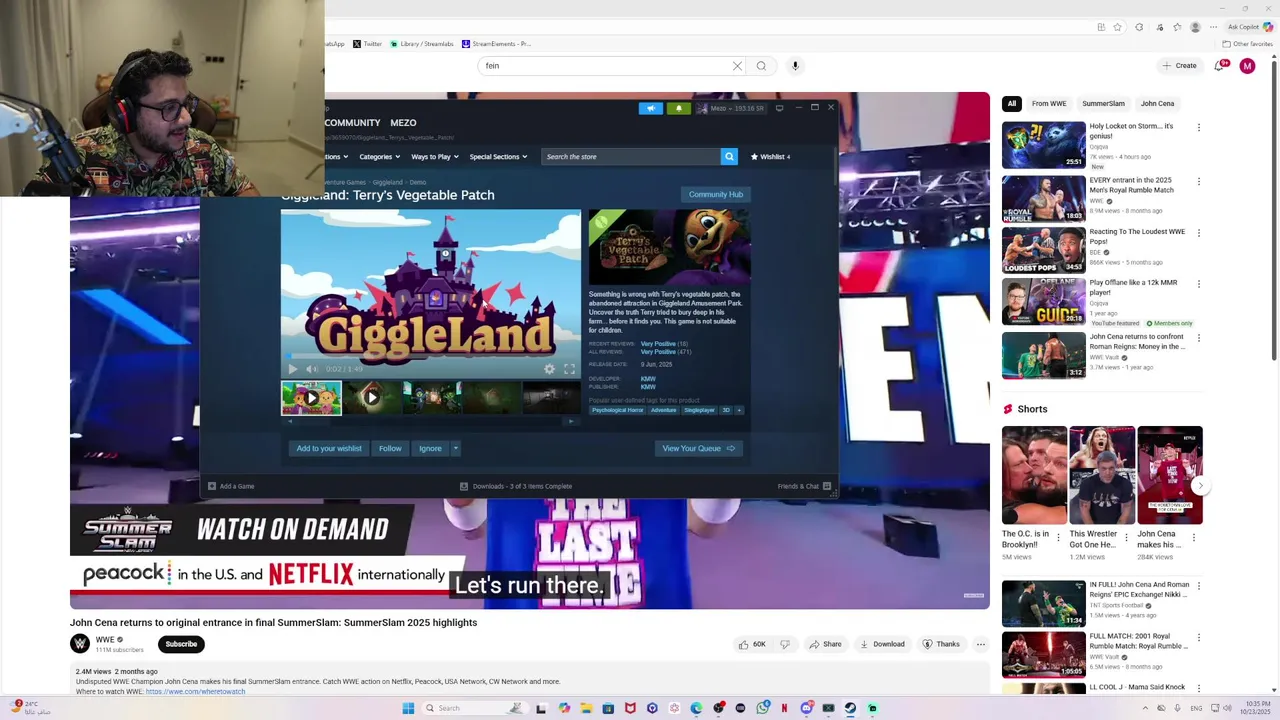Click the taskbar Search box

click(475, 708)
